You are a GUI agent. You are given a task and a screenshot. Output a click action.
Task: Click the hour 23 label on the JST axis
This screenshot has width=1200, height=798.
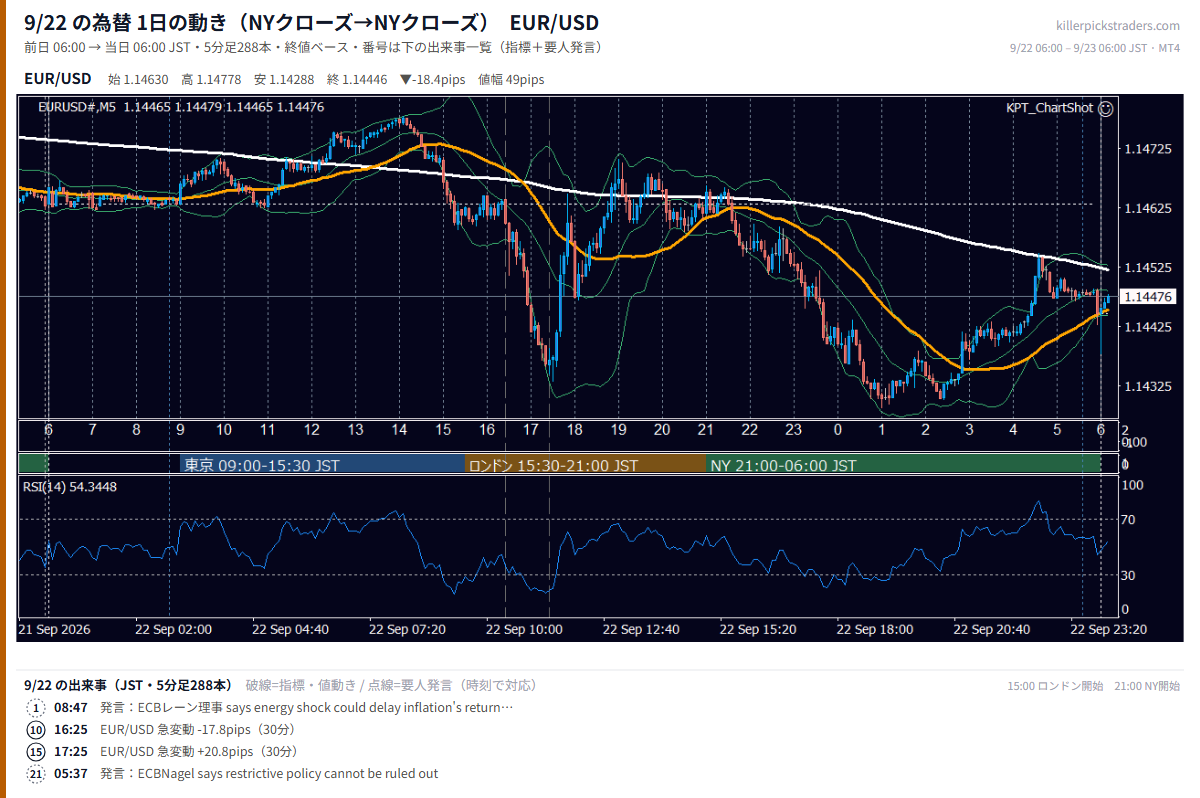point(793,429)
